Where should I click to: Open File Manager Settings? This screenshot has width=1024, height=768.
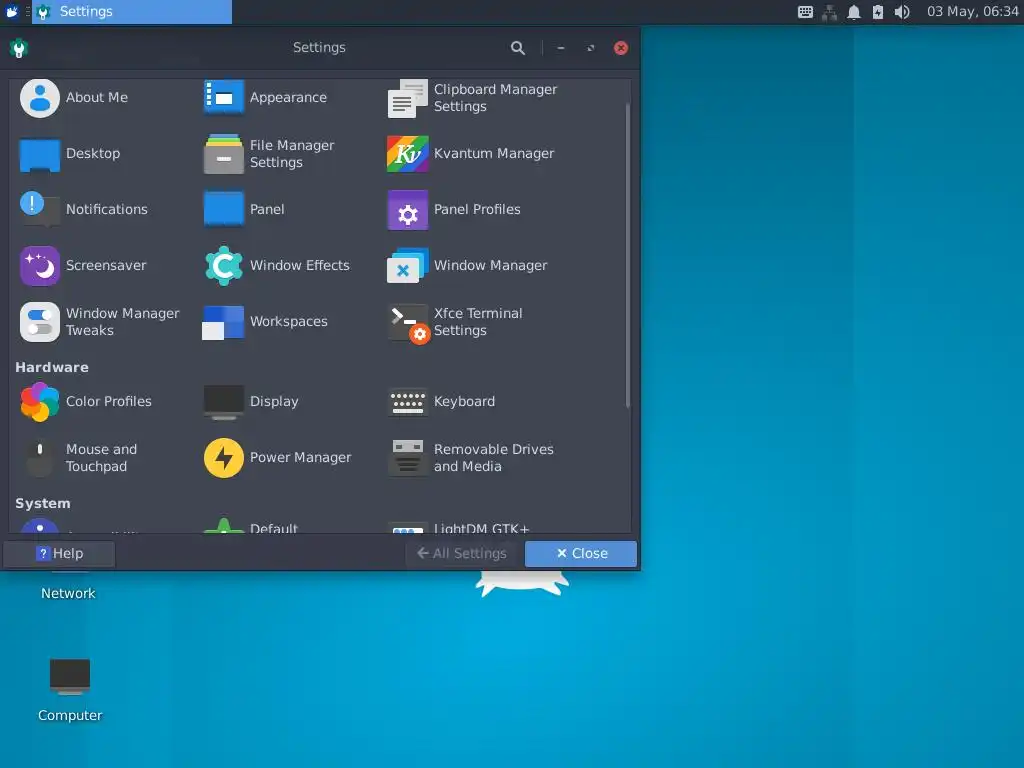[x=269, y=154]
